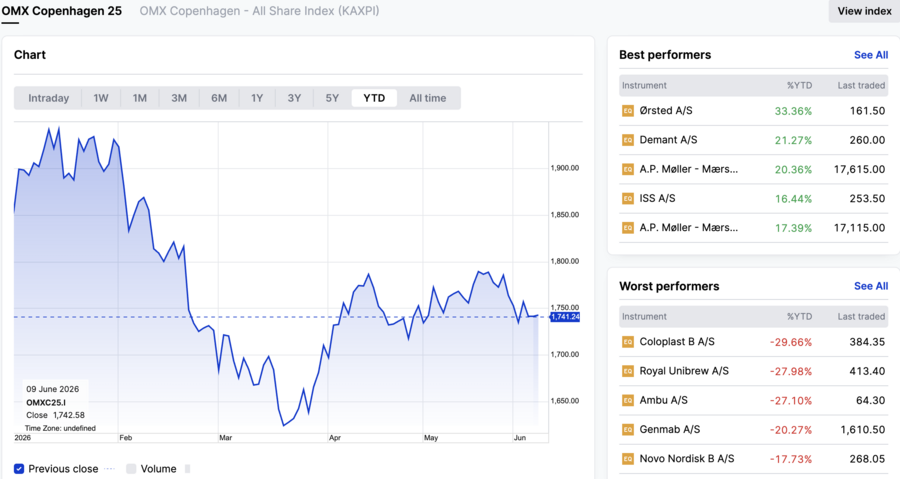The width and height of the screenshot is (900, 479).
Task: Open the Coloplast B A/S instrument
Action: point(677,342)
